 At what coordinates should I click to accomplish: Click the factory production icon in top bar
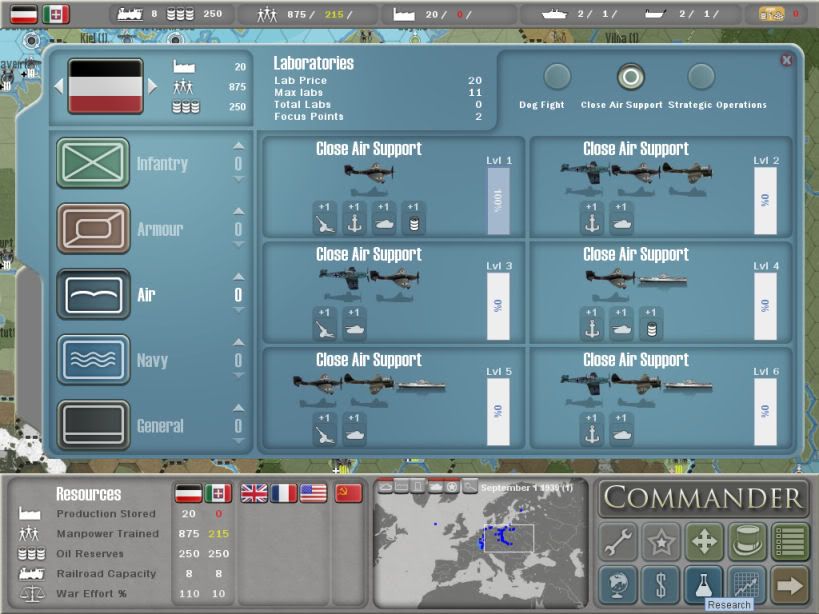(x=404, y=14)
